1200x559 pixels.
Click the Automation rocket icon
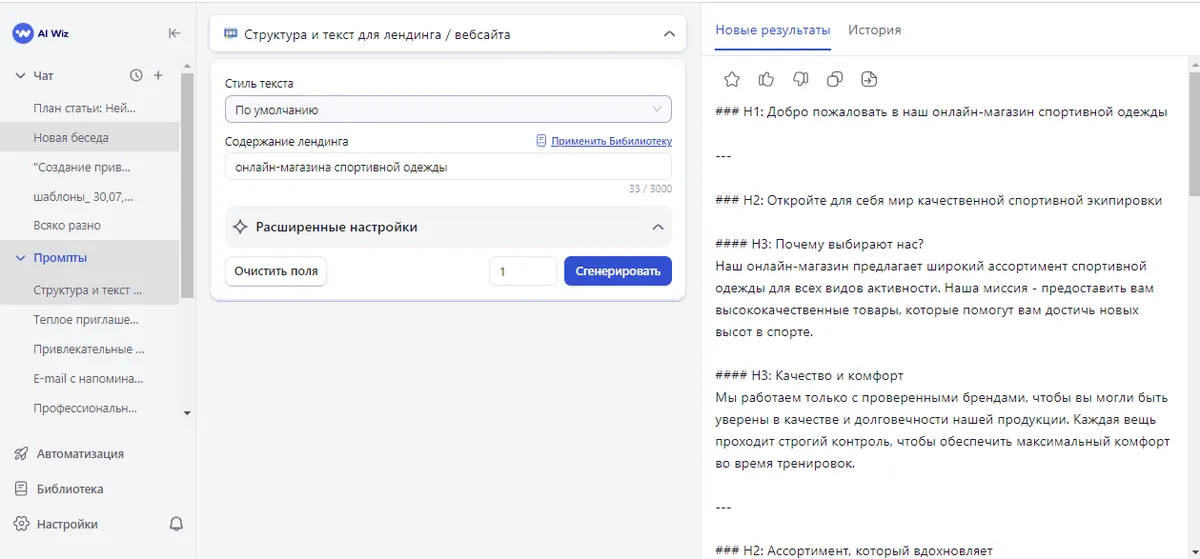(21, 453)
